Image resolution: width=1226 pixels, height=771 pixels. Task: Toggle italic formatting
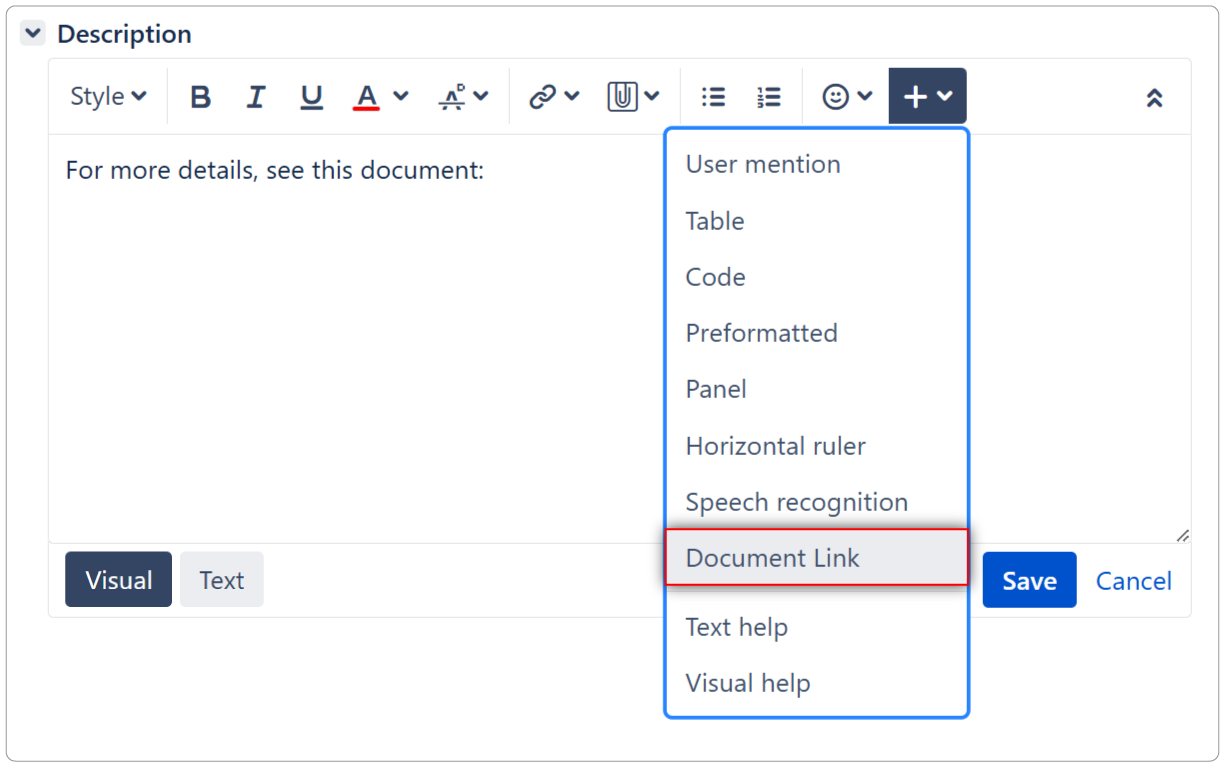pos(256,95)
